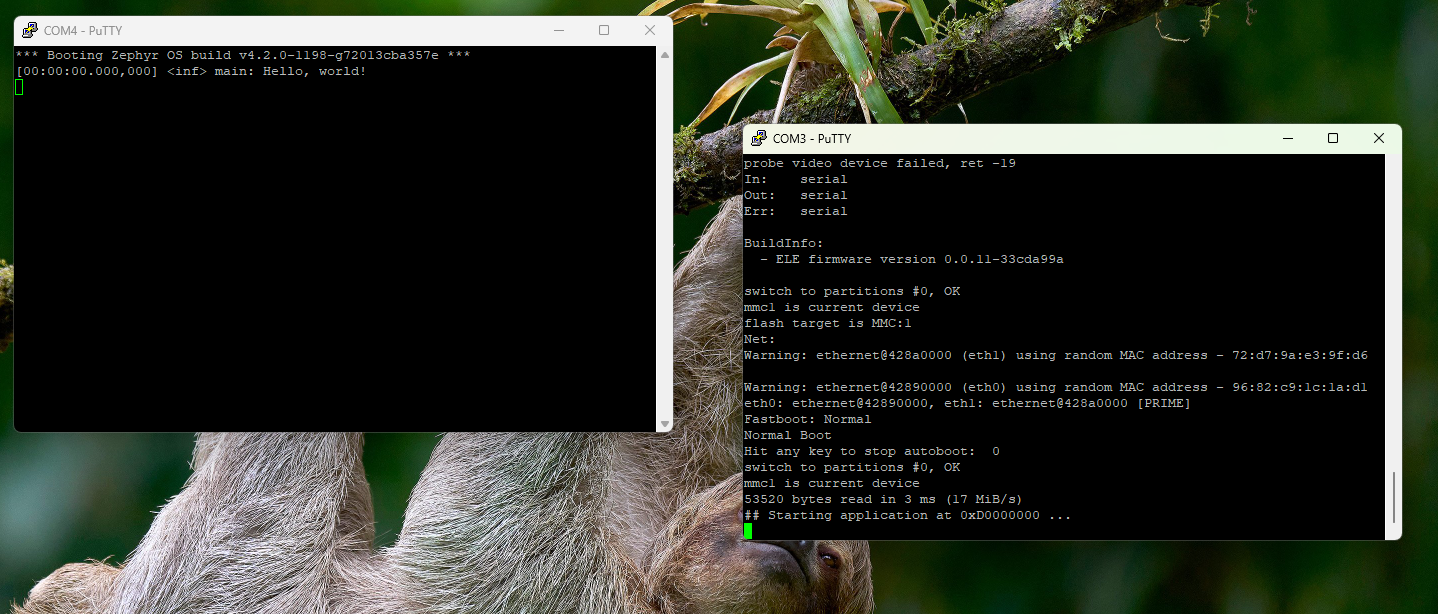
Task: Minimize the COM3 PuTTY window
Action: tap(1287, 139)
